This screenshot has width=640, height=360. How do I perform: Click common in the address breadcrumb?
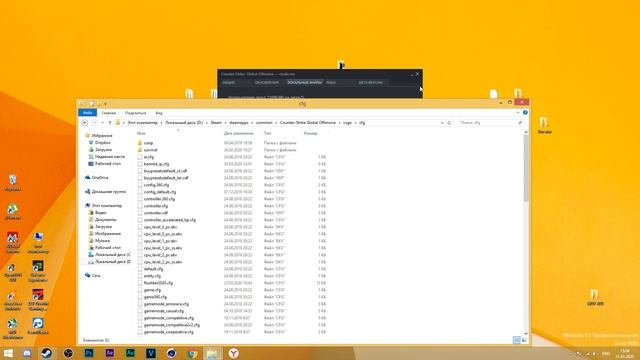264,123
